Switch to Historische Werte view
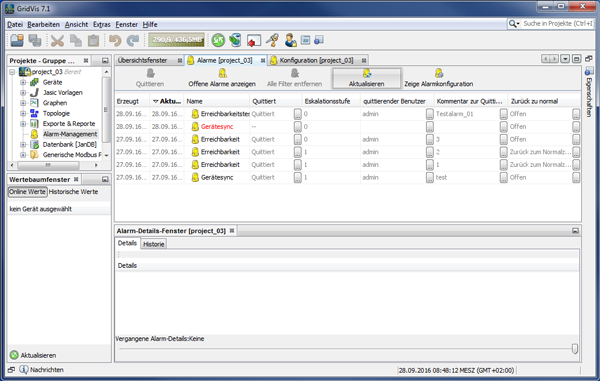 coord(73,192)
